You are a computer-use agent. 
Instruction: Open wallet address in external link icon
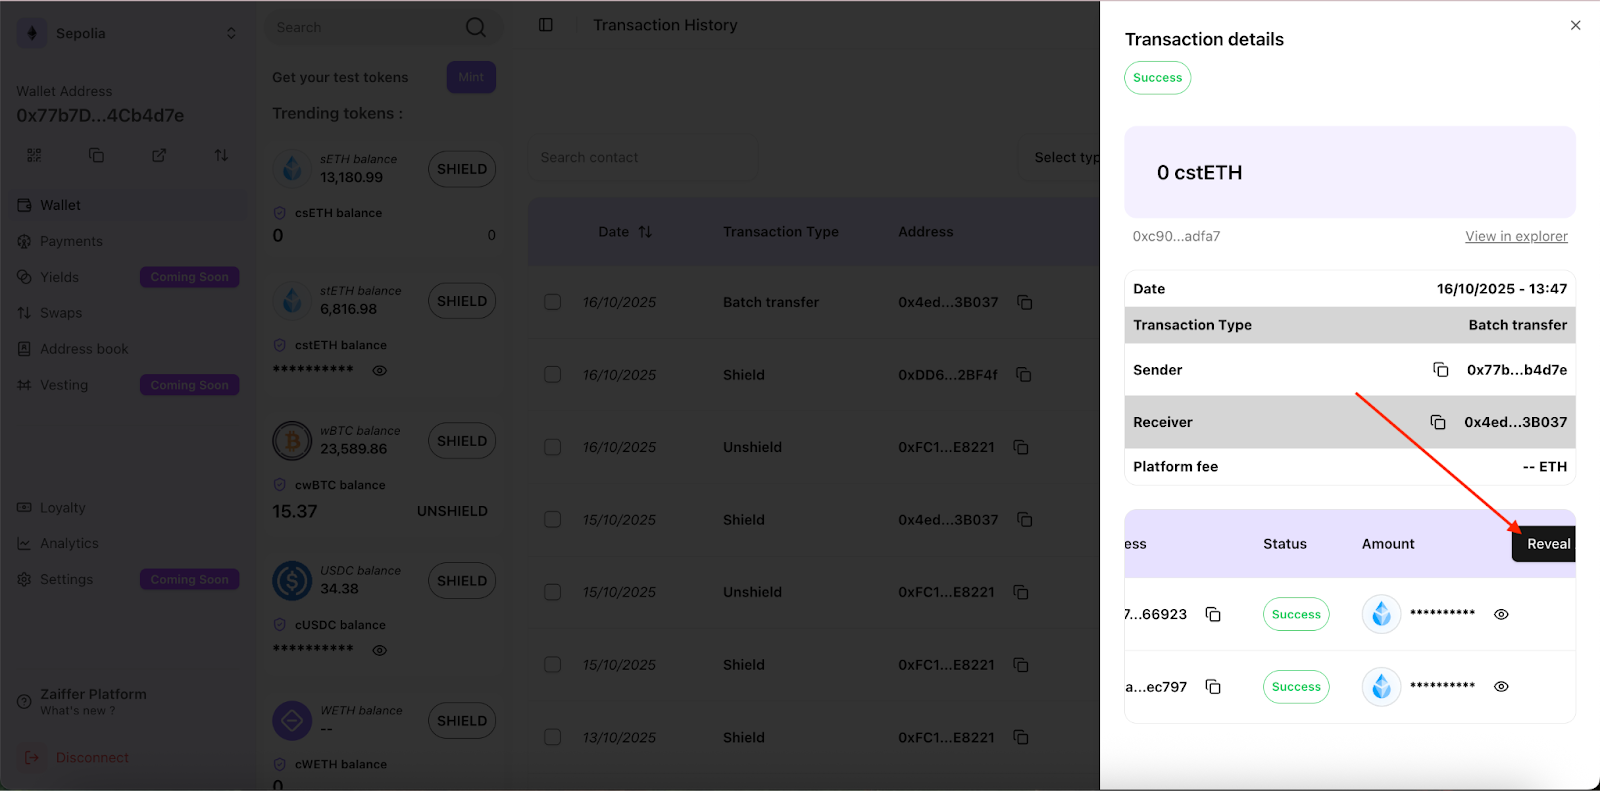[x=159, y=155]
